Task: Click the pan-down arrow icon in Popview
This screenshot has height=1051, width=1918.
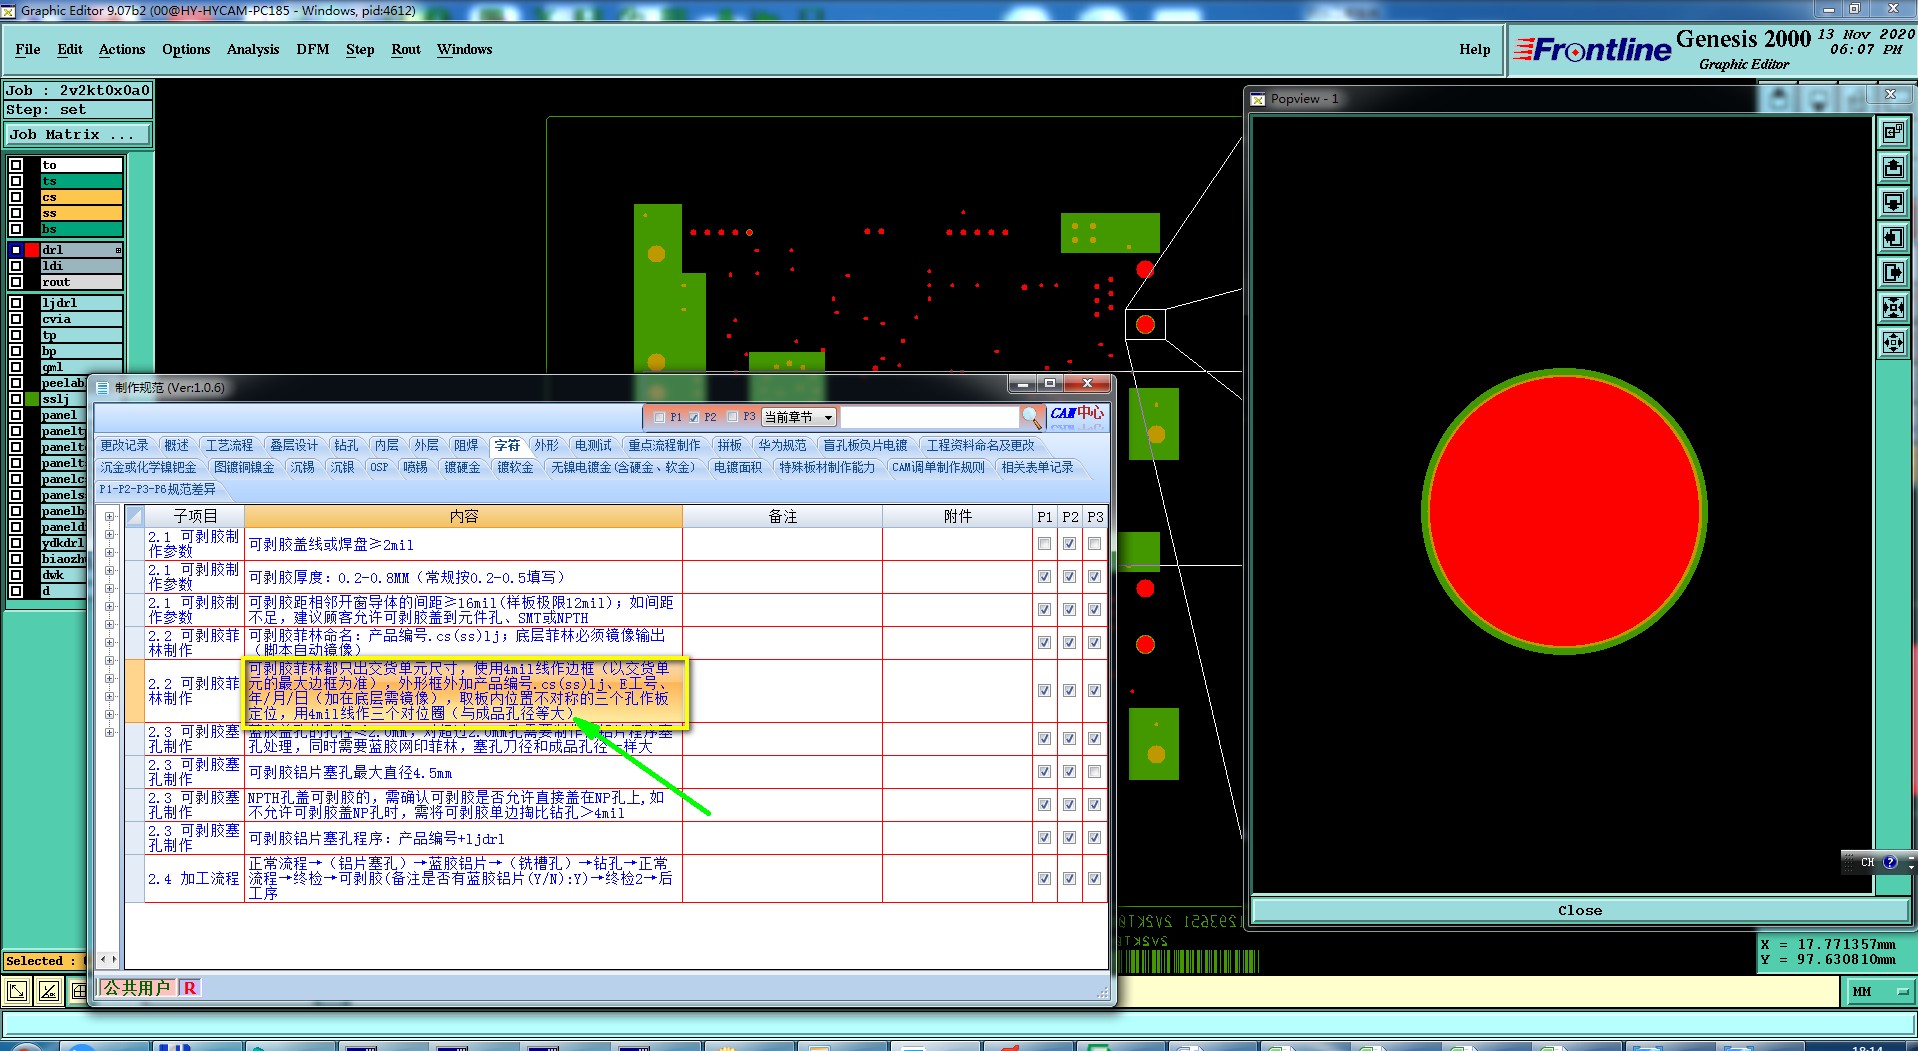Action: point(1893,202)
